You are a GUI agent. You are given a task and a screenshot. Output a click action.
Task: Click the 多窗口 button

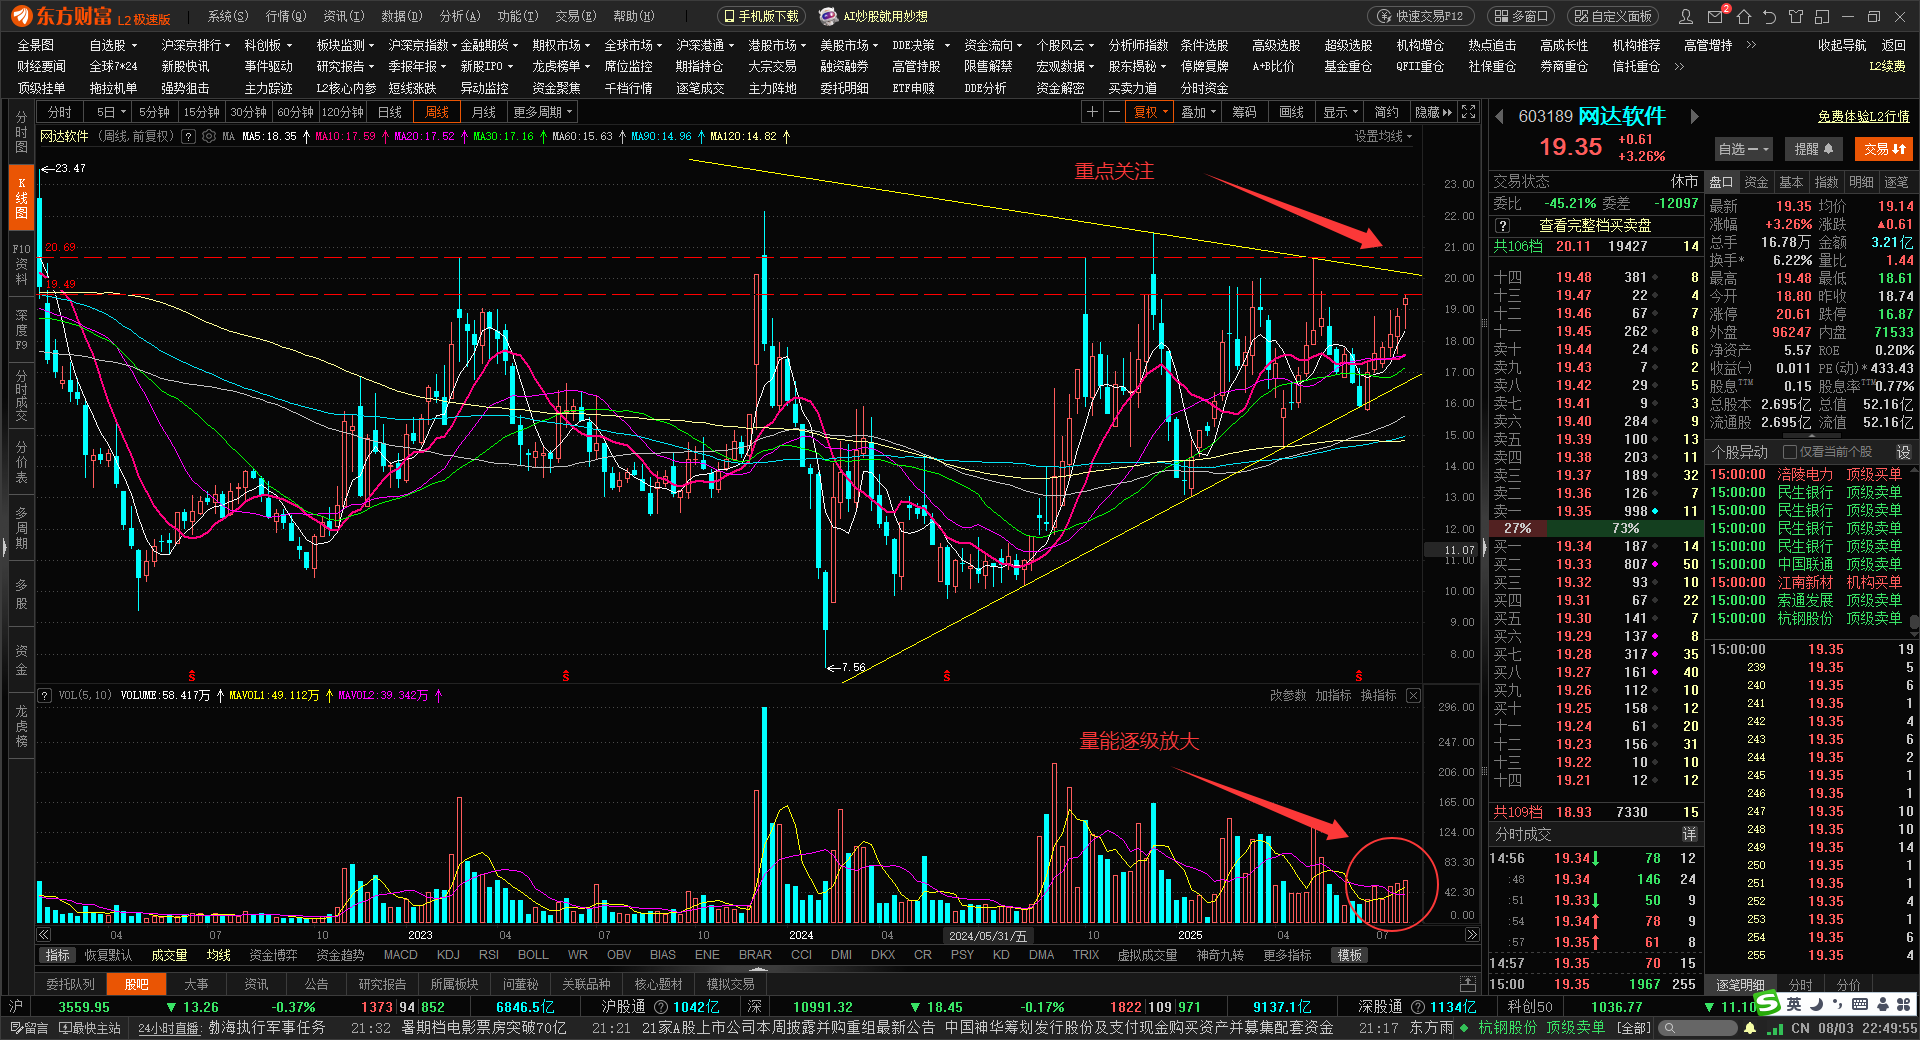point(1522,16)
